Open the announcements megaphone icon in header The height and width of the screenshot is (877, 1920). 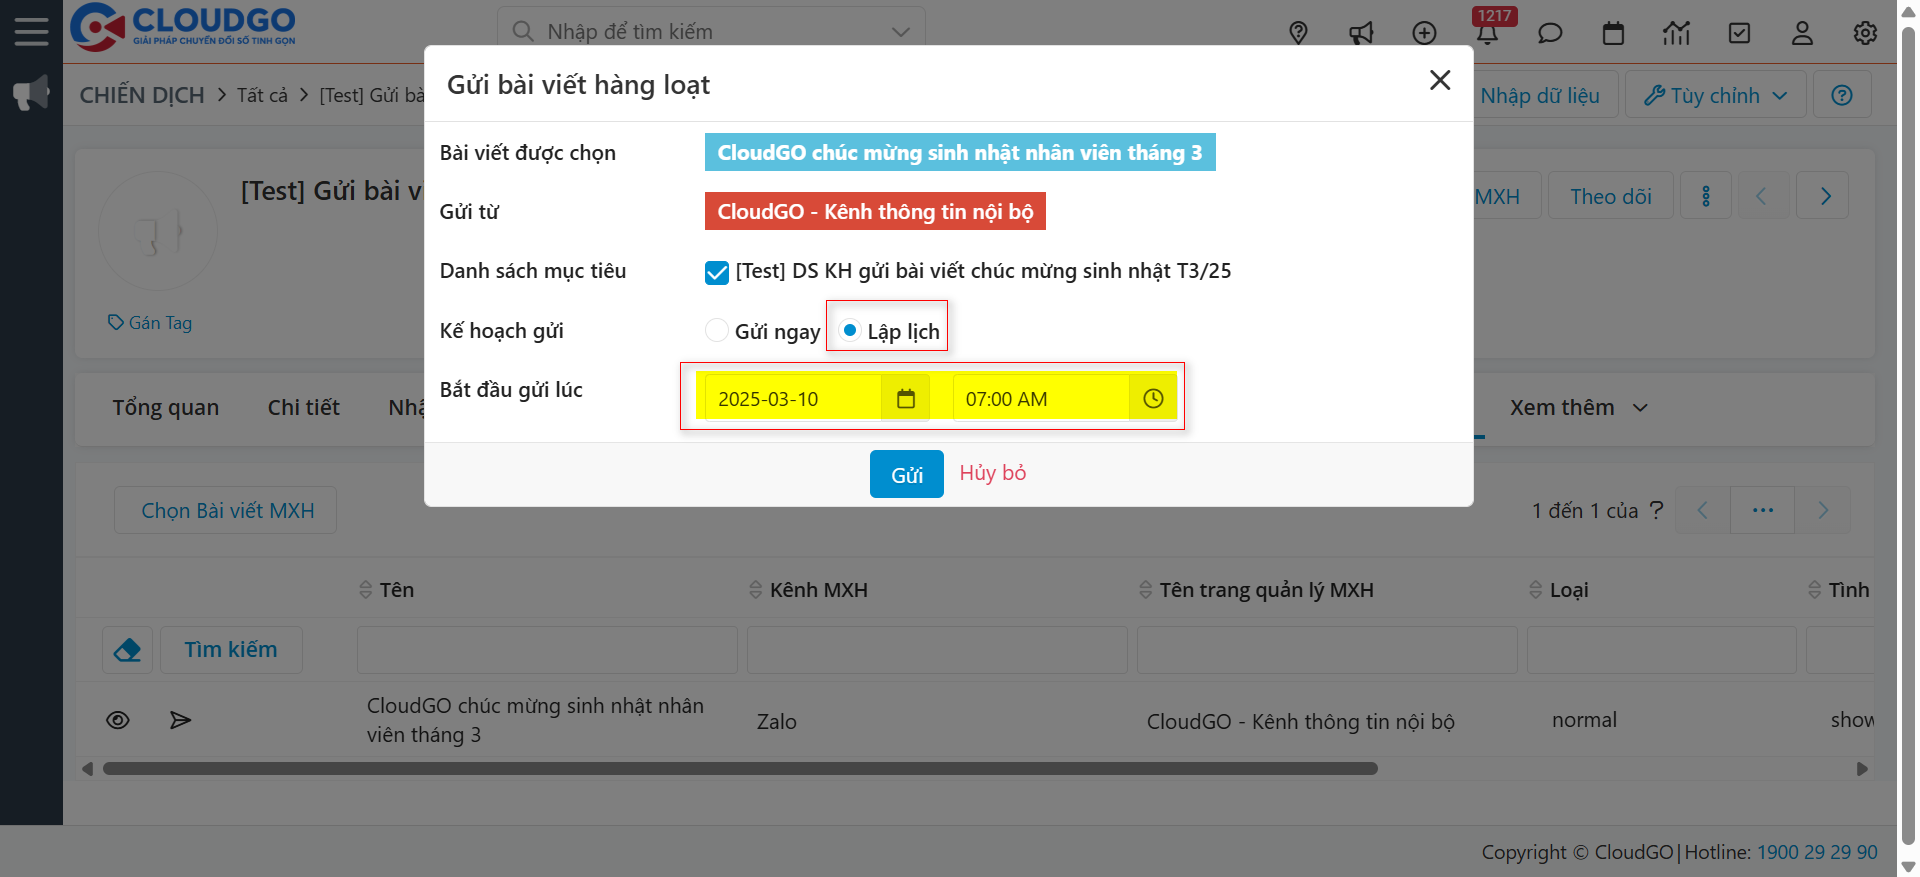(x=1361, y=33)
